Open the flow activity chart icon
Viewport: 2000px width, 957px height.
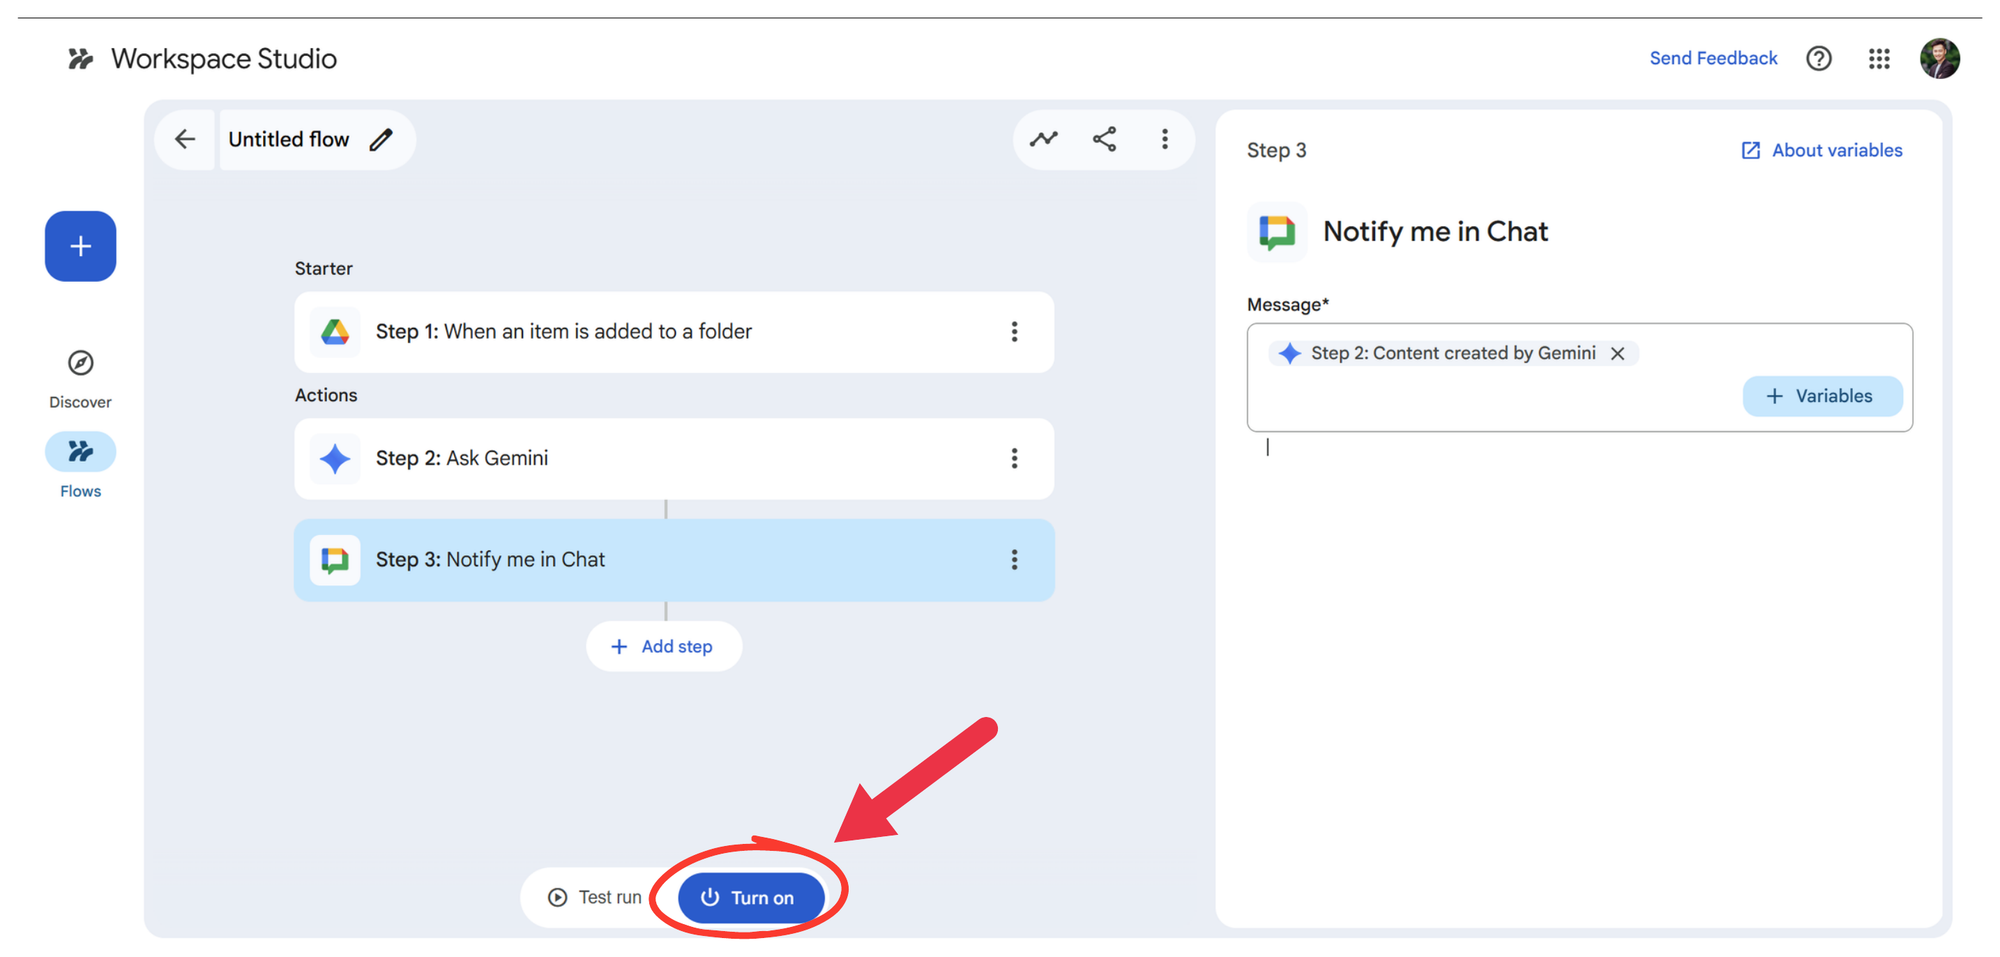(x=1044, y=139)
